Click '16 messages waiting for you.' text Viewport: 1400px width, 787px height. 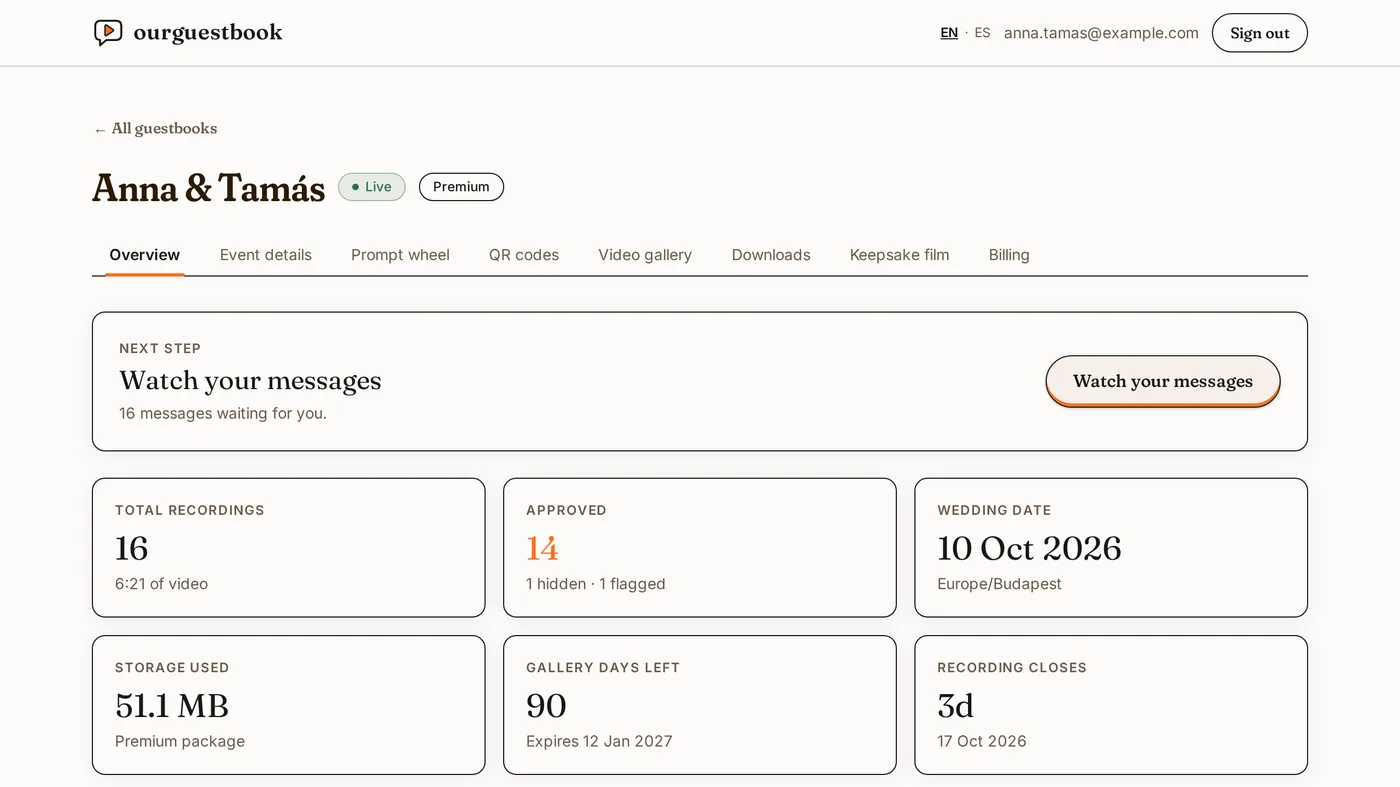click(x=223, y=413)
